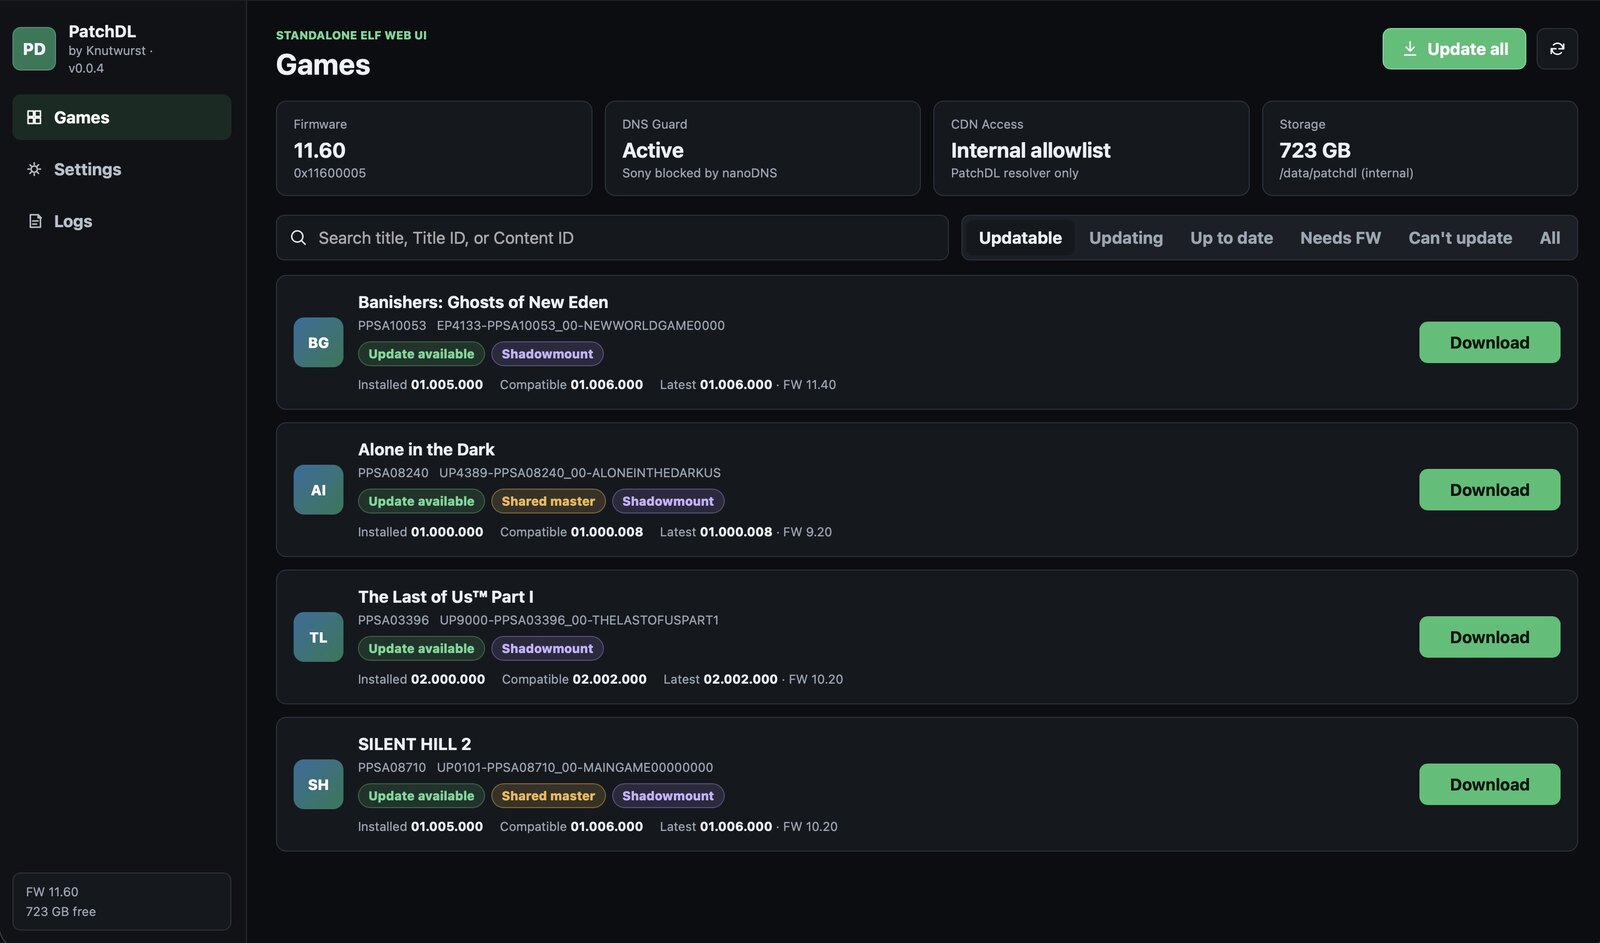Click the SILENT HILL 2 title text
Viewport: 1600px width, 943px height.
pyautogui.click(x=414, y=744)
